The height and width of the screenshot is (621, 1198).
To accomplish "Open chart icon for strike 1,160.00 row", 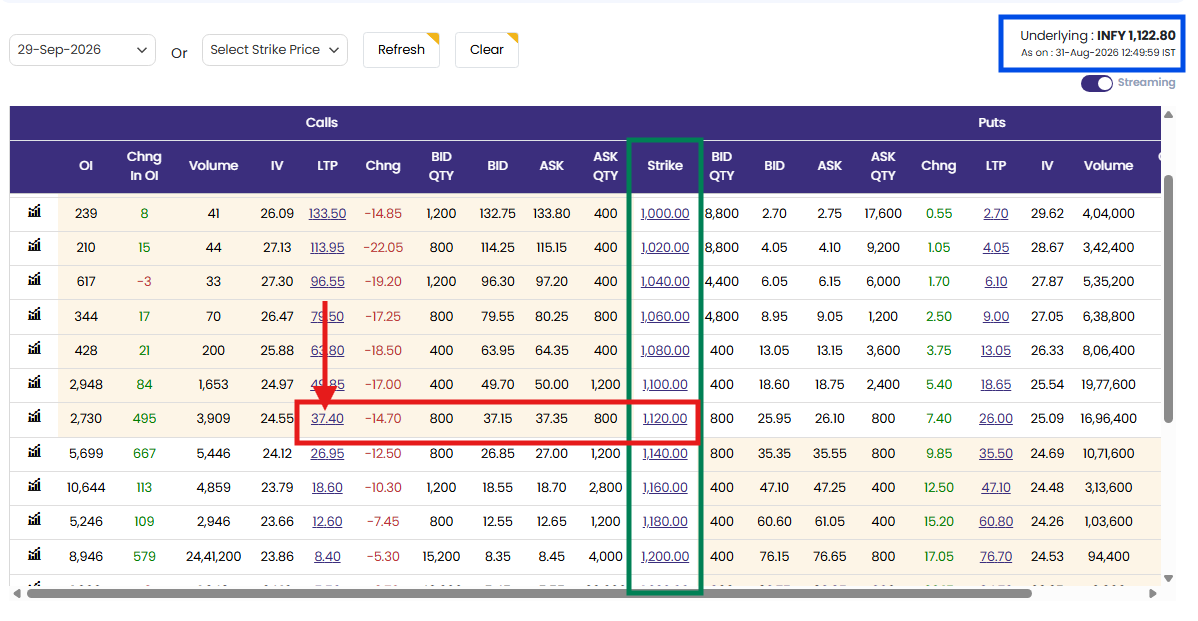I will click(x=34, y=485).
